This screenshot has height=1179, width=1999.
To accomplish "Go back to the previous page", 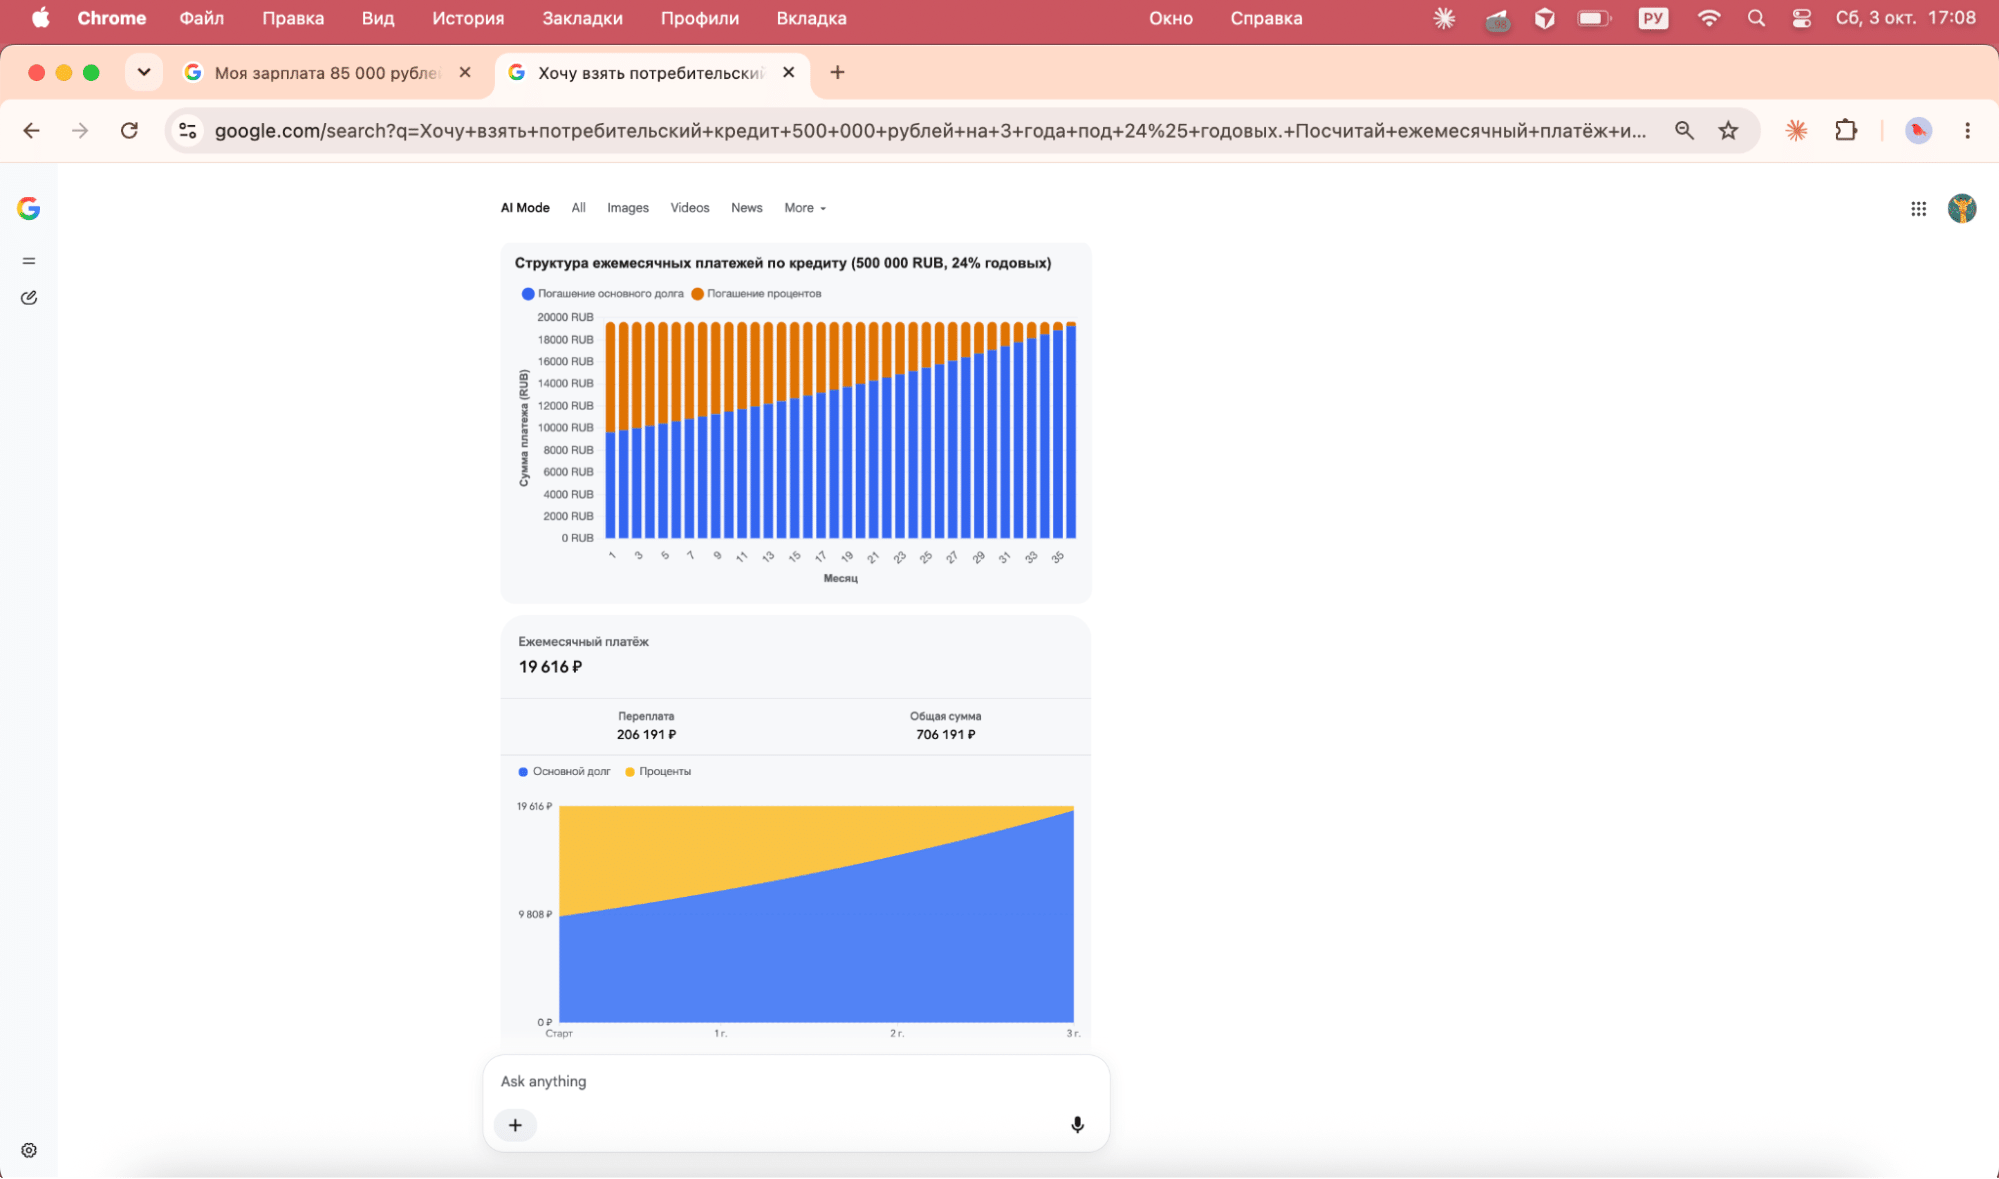I will [x=31, y=130].
